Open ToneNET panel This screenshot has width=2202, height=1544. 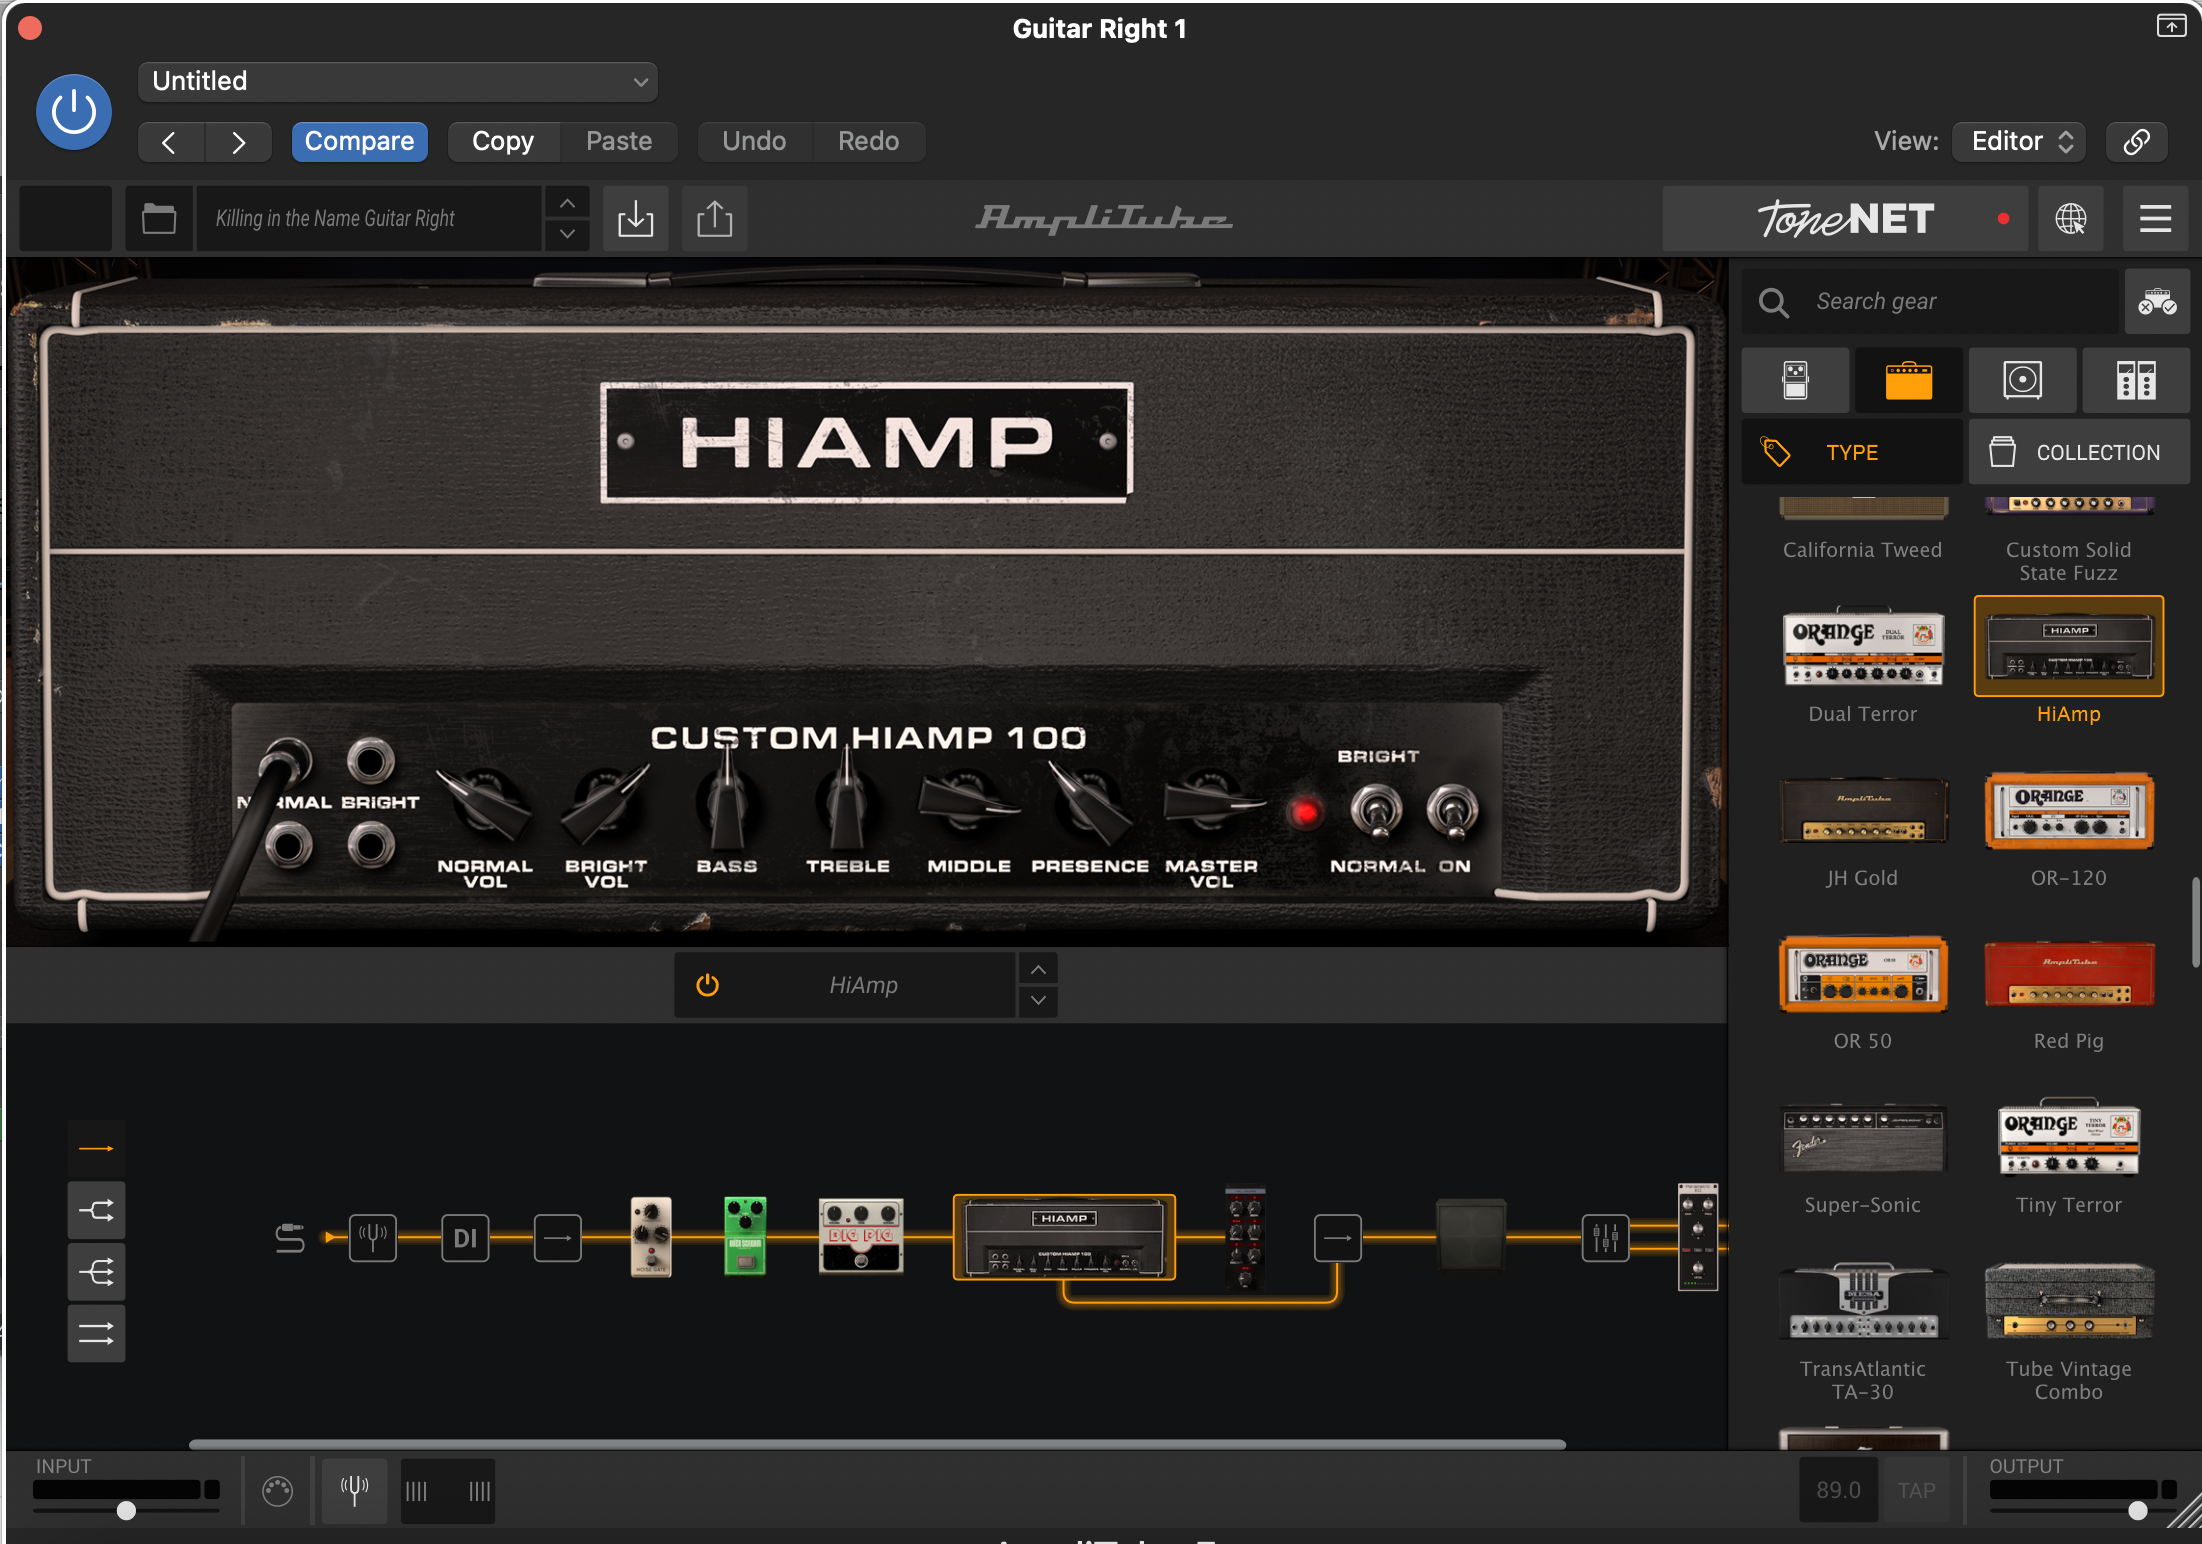coord(1845,218)
